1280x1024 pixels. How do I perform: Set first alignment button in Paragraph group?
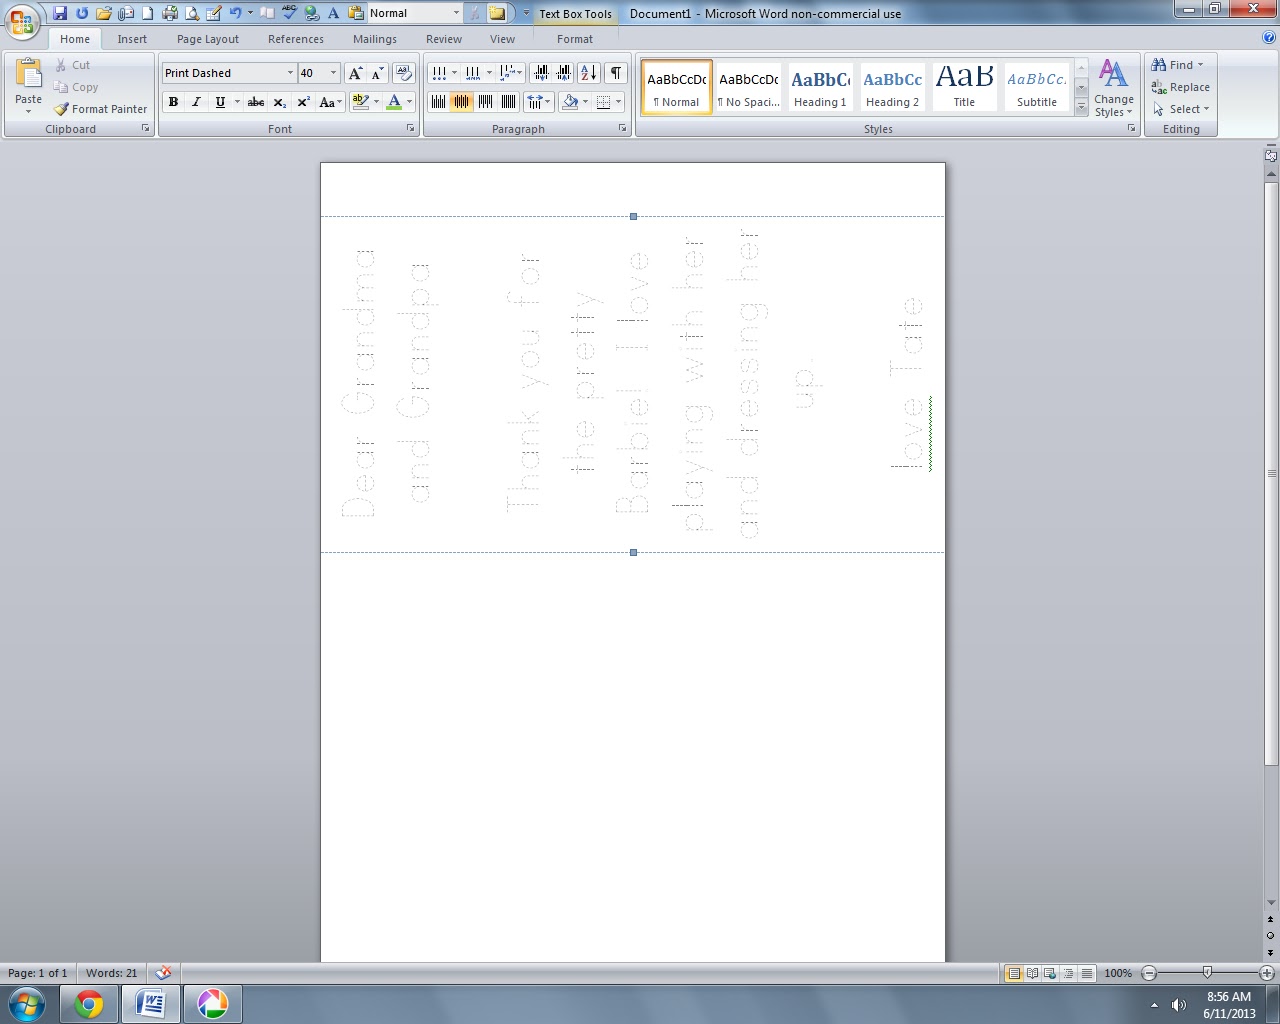coord(438,102)
